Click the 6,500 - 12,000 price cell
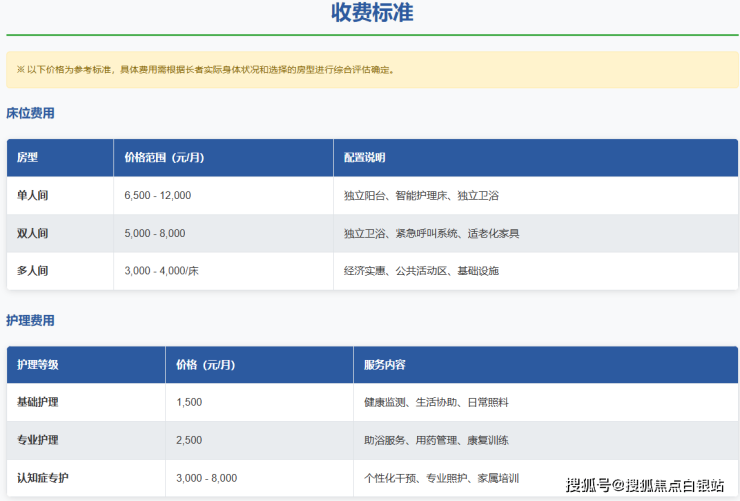Viewport: 740px width, 501px height. click(x=158, y=195)
